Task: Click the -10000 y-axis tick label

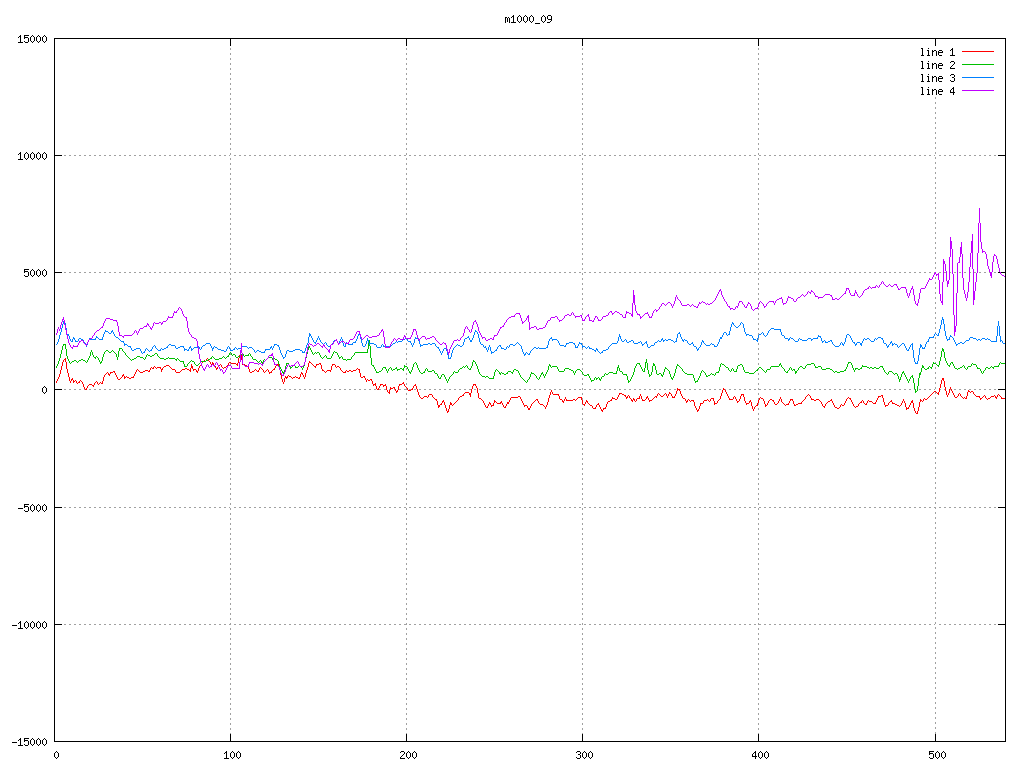Action: click(29, 624)
